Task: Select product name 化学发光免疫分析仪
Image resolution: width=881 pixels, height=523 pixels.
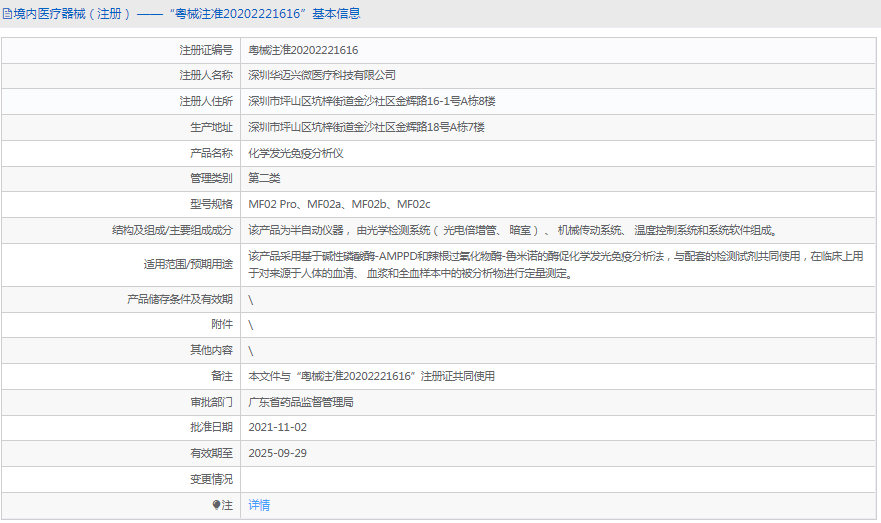Action: [x=296, y=153]
